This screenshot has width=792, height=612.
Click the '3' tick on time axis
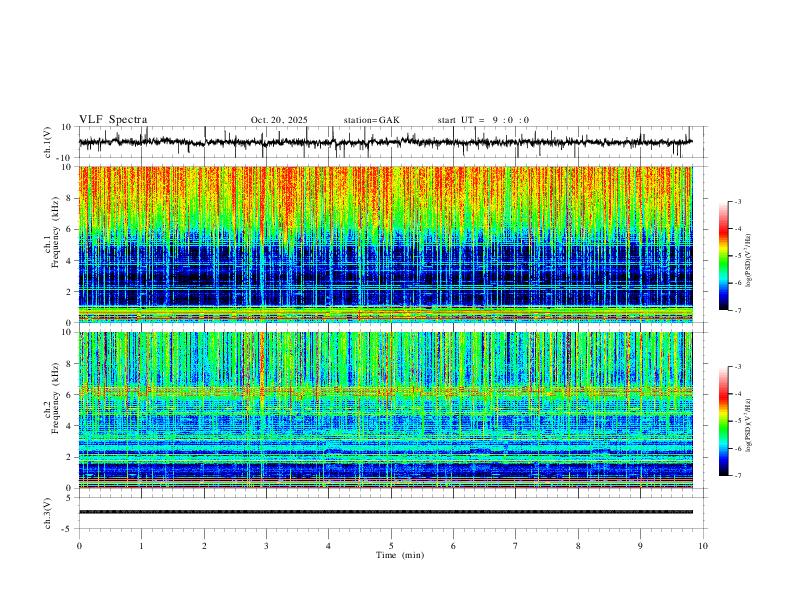pyautogui.click(x=266, y=546)
